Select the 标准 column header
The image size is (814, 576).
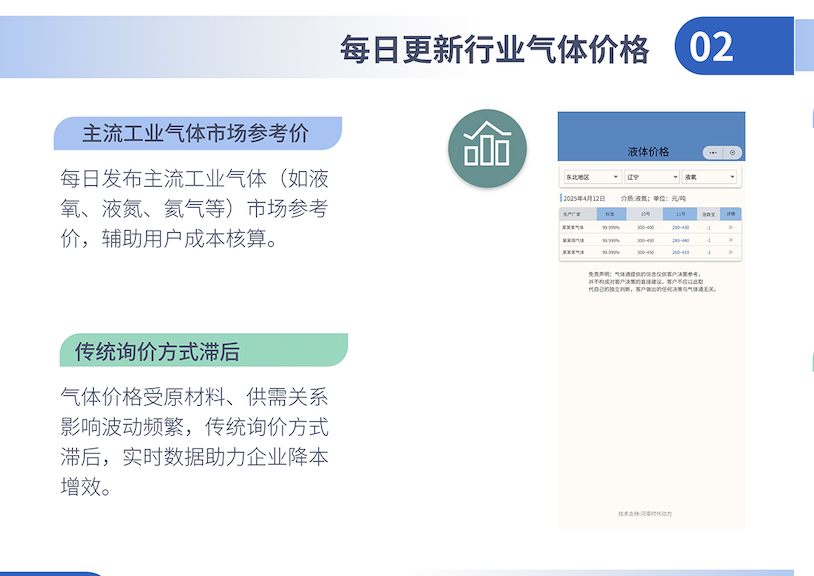611,214
